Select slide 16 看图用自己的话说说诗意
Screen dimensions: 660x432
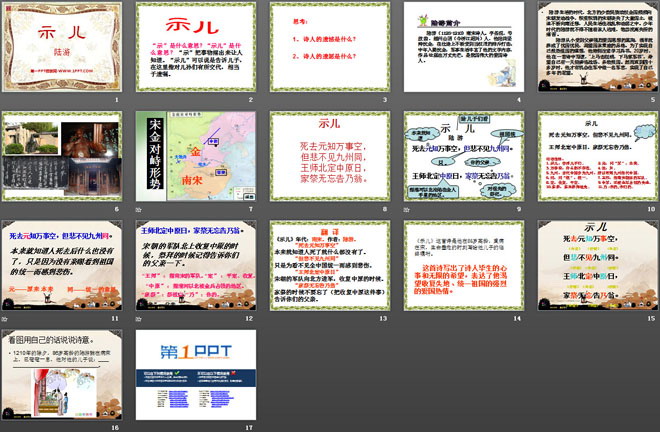[x=62, y=375]
